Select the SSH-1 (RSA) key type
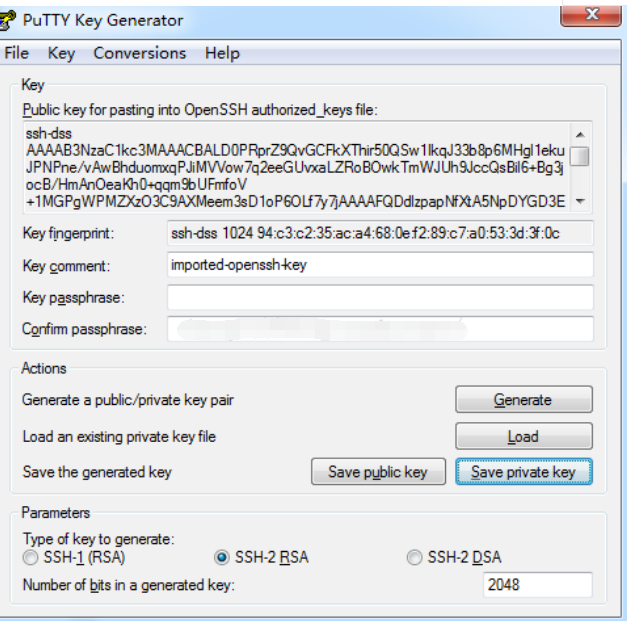Screen dimensions: 627x621 click(x=30, y=558)
